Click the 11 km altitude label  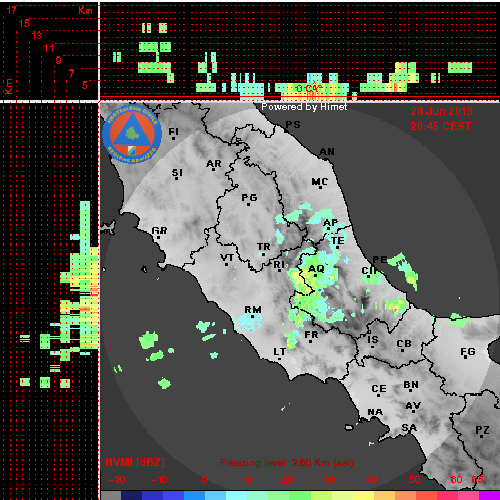tap(49, 48)
